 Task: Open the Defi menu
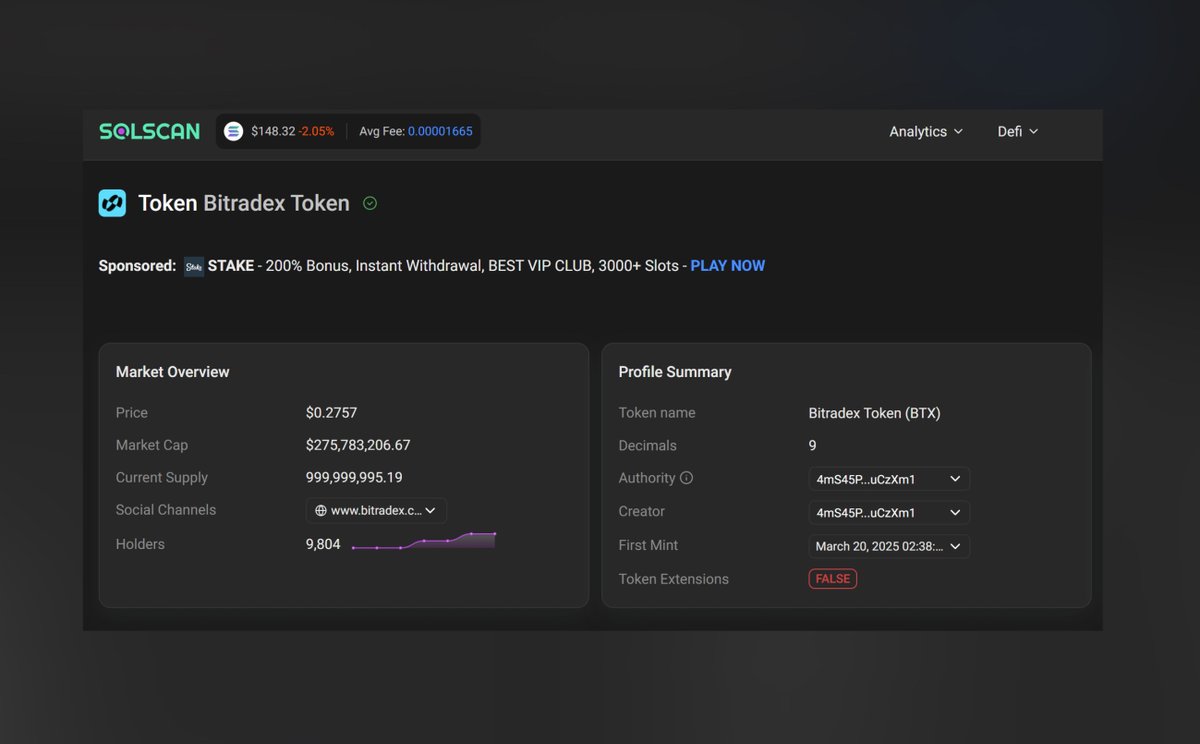[x=1018, y=132]
